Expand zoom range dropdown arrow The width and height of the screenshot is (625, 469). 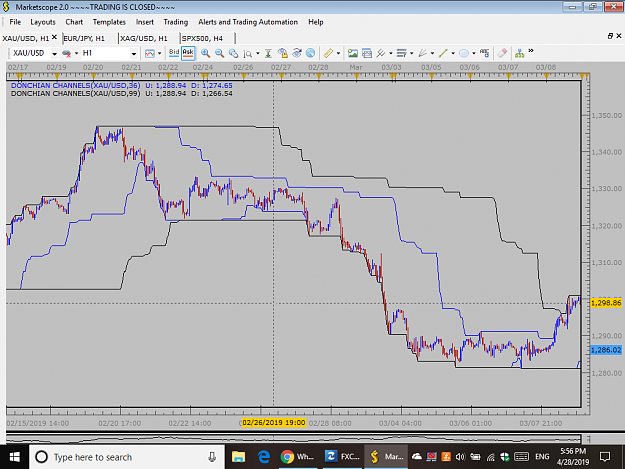[x=257, y=53]
